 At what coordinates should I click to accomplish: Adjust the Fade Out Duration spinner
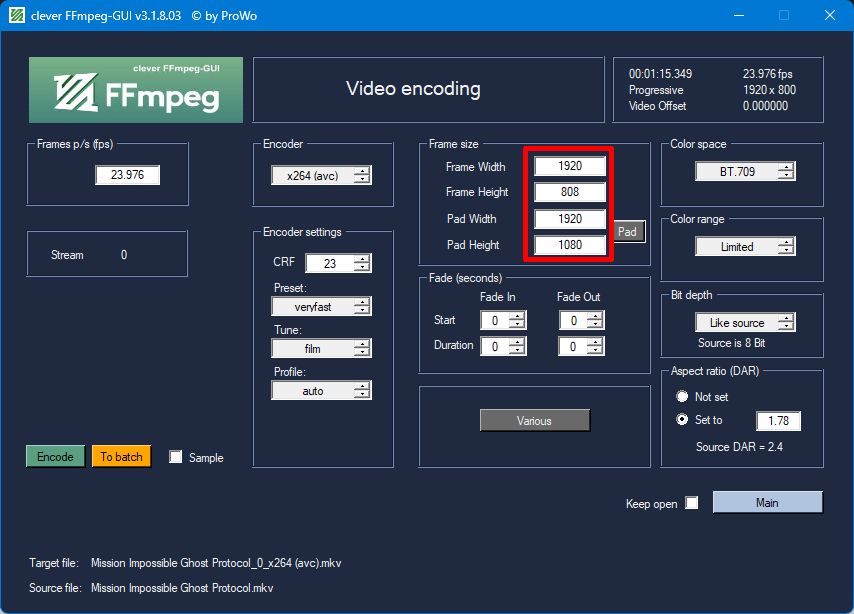tap(582, 346)
